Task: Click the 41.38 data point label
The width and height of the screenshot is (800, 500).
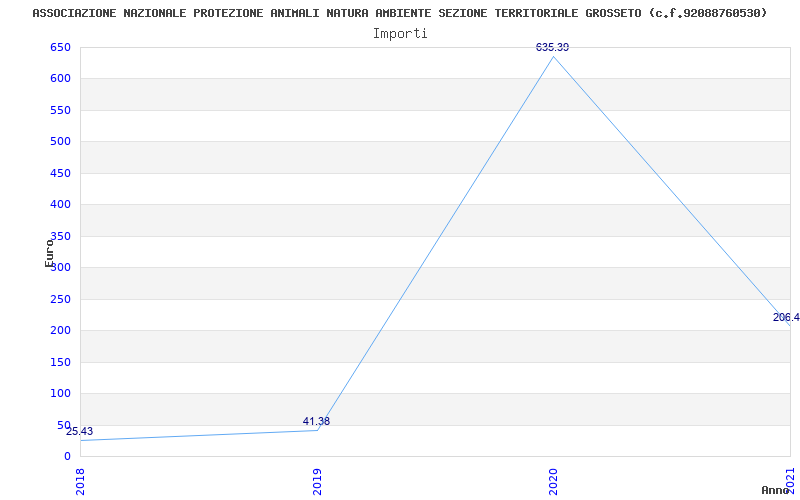Action: click(316, 421)
